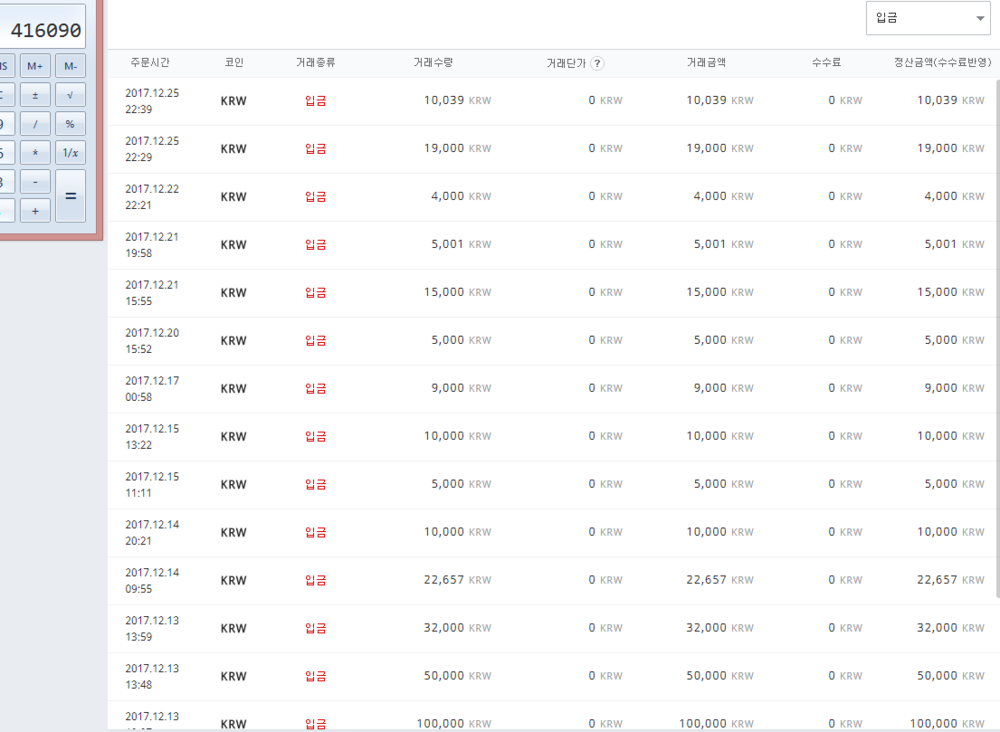Screen dimensions: 1000x732
Task: Click the plus-minus sign calculator key
Action: 35,95
